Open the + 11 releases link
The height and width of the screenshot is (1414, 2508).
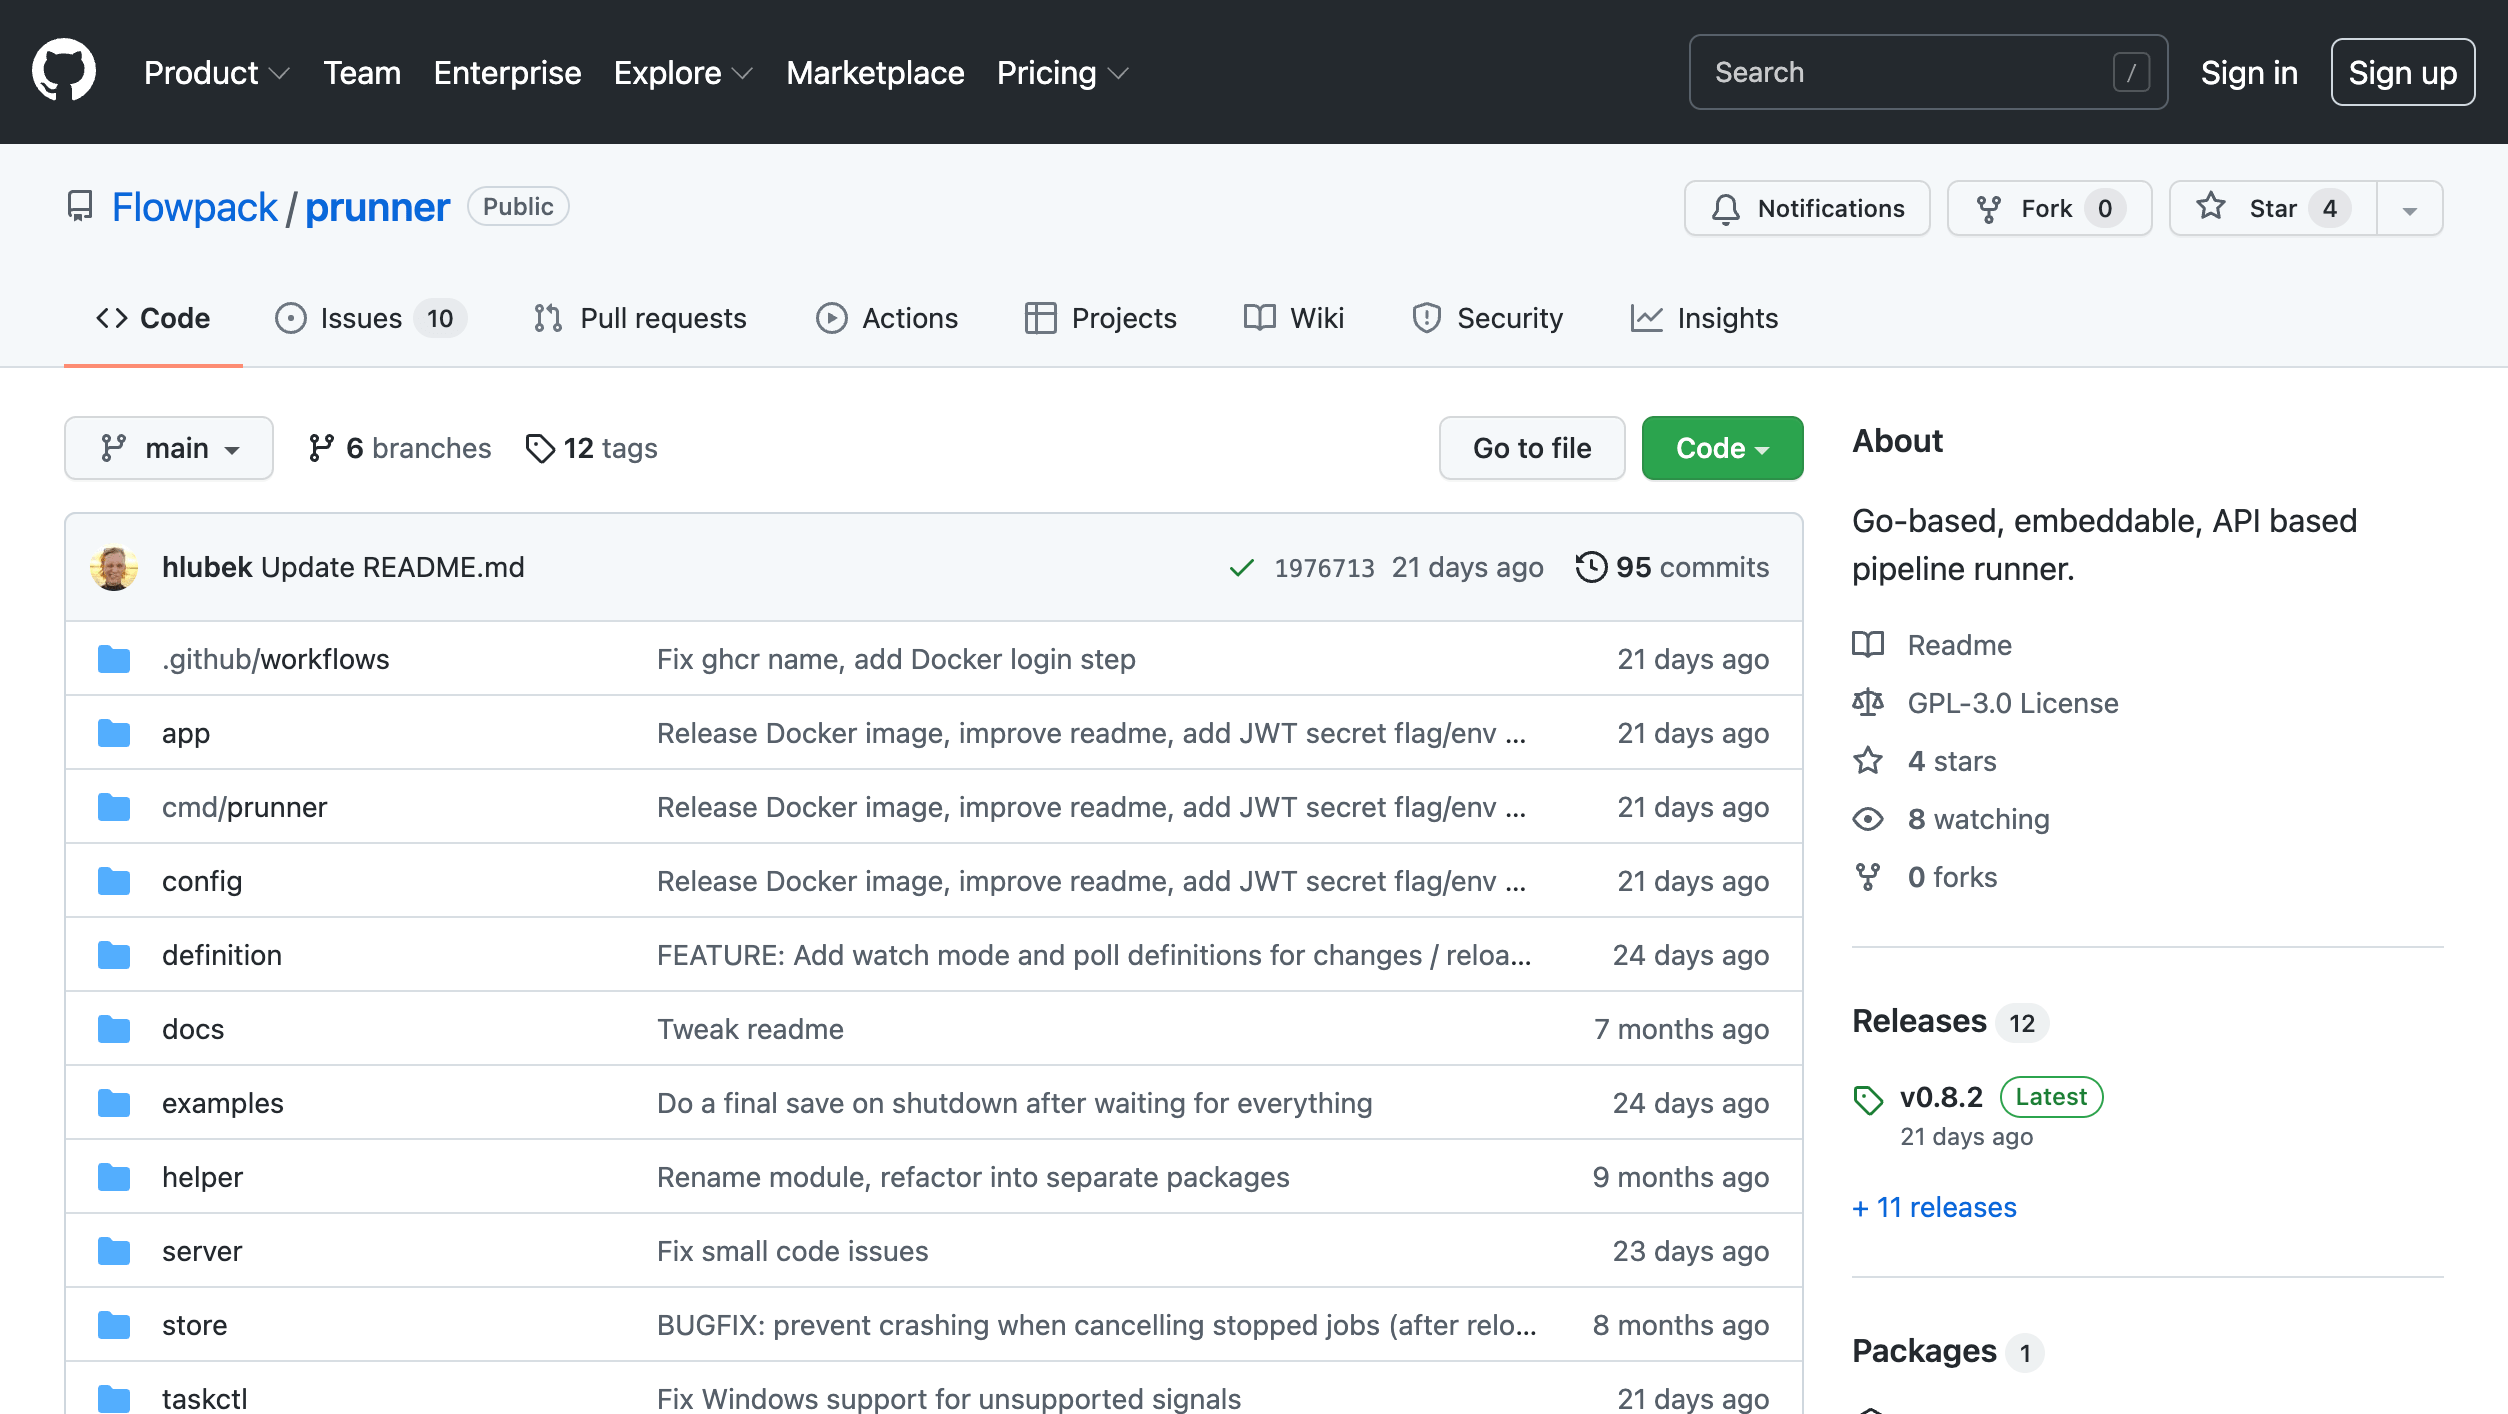1934,1207
